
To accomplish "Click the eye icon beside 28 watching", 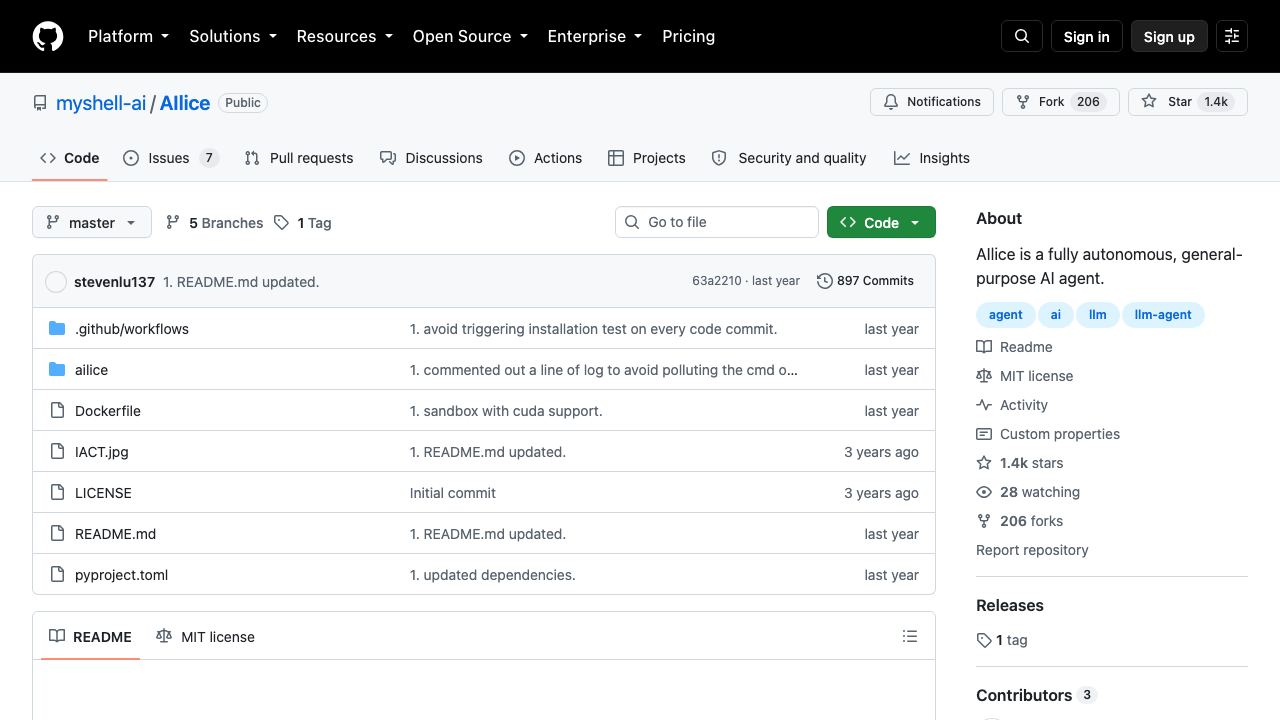I will click(984, 492).
